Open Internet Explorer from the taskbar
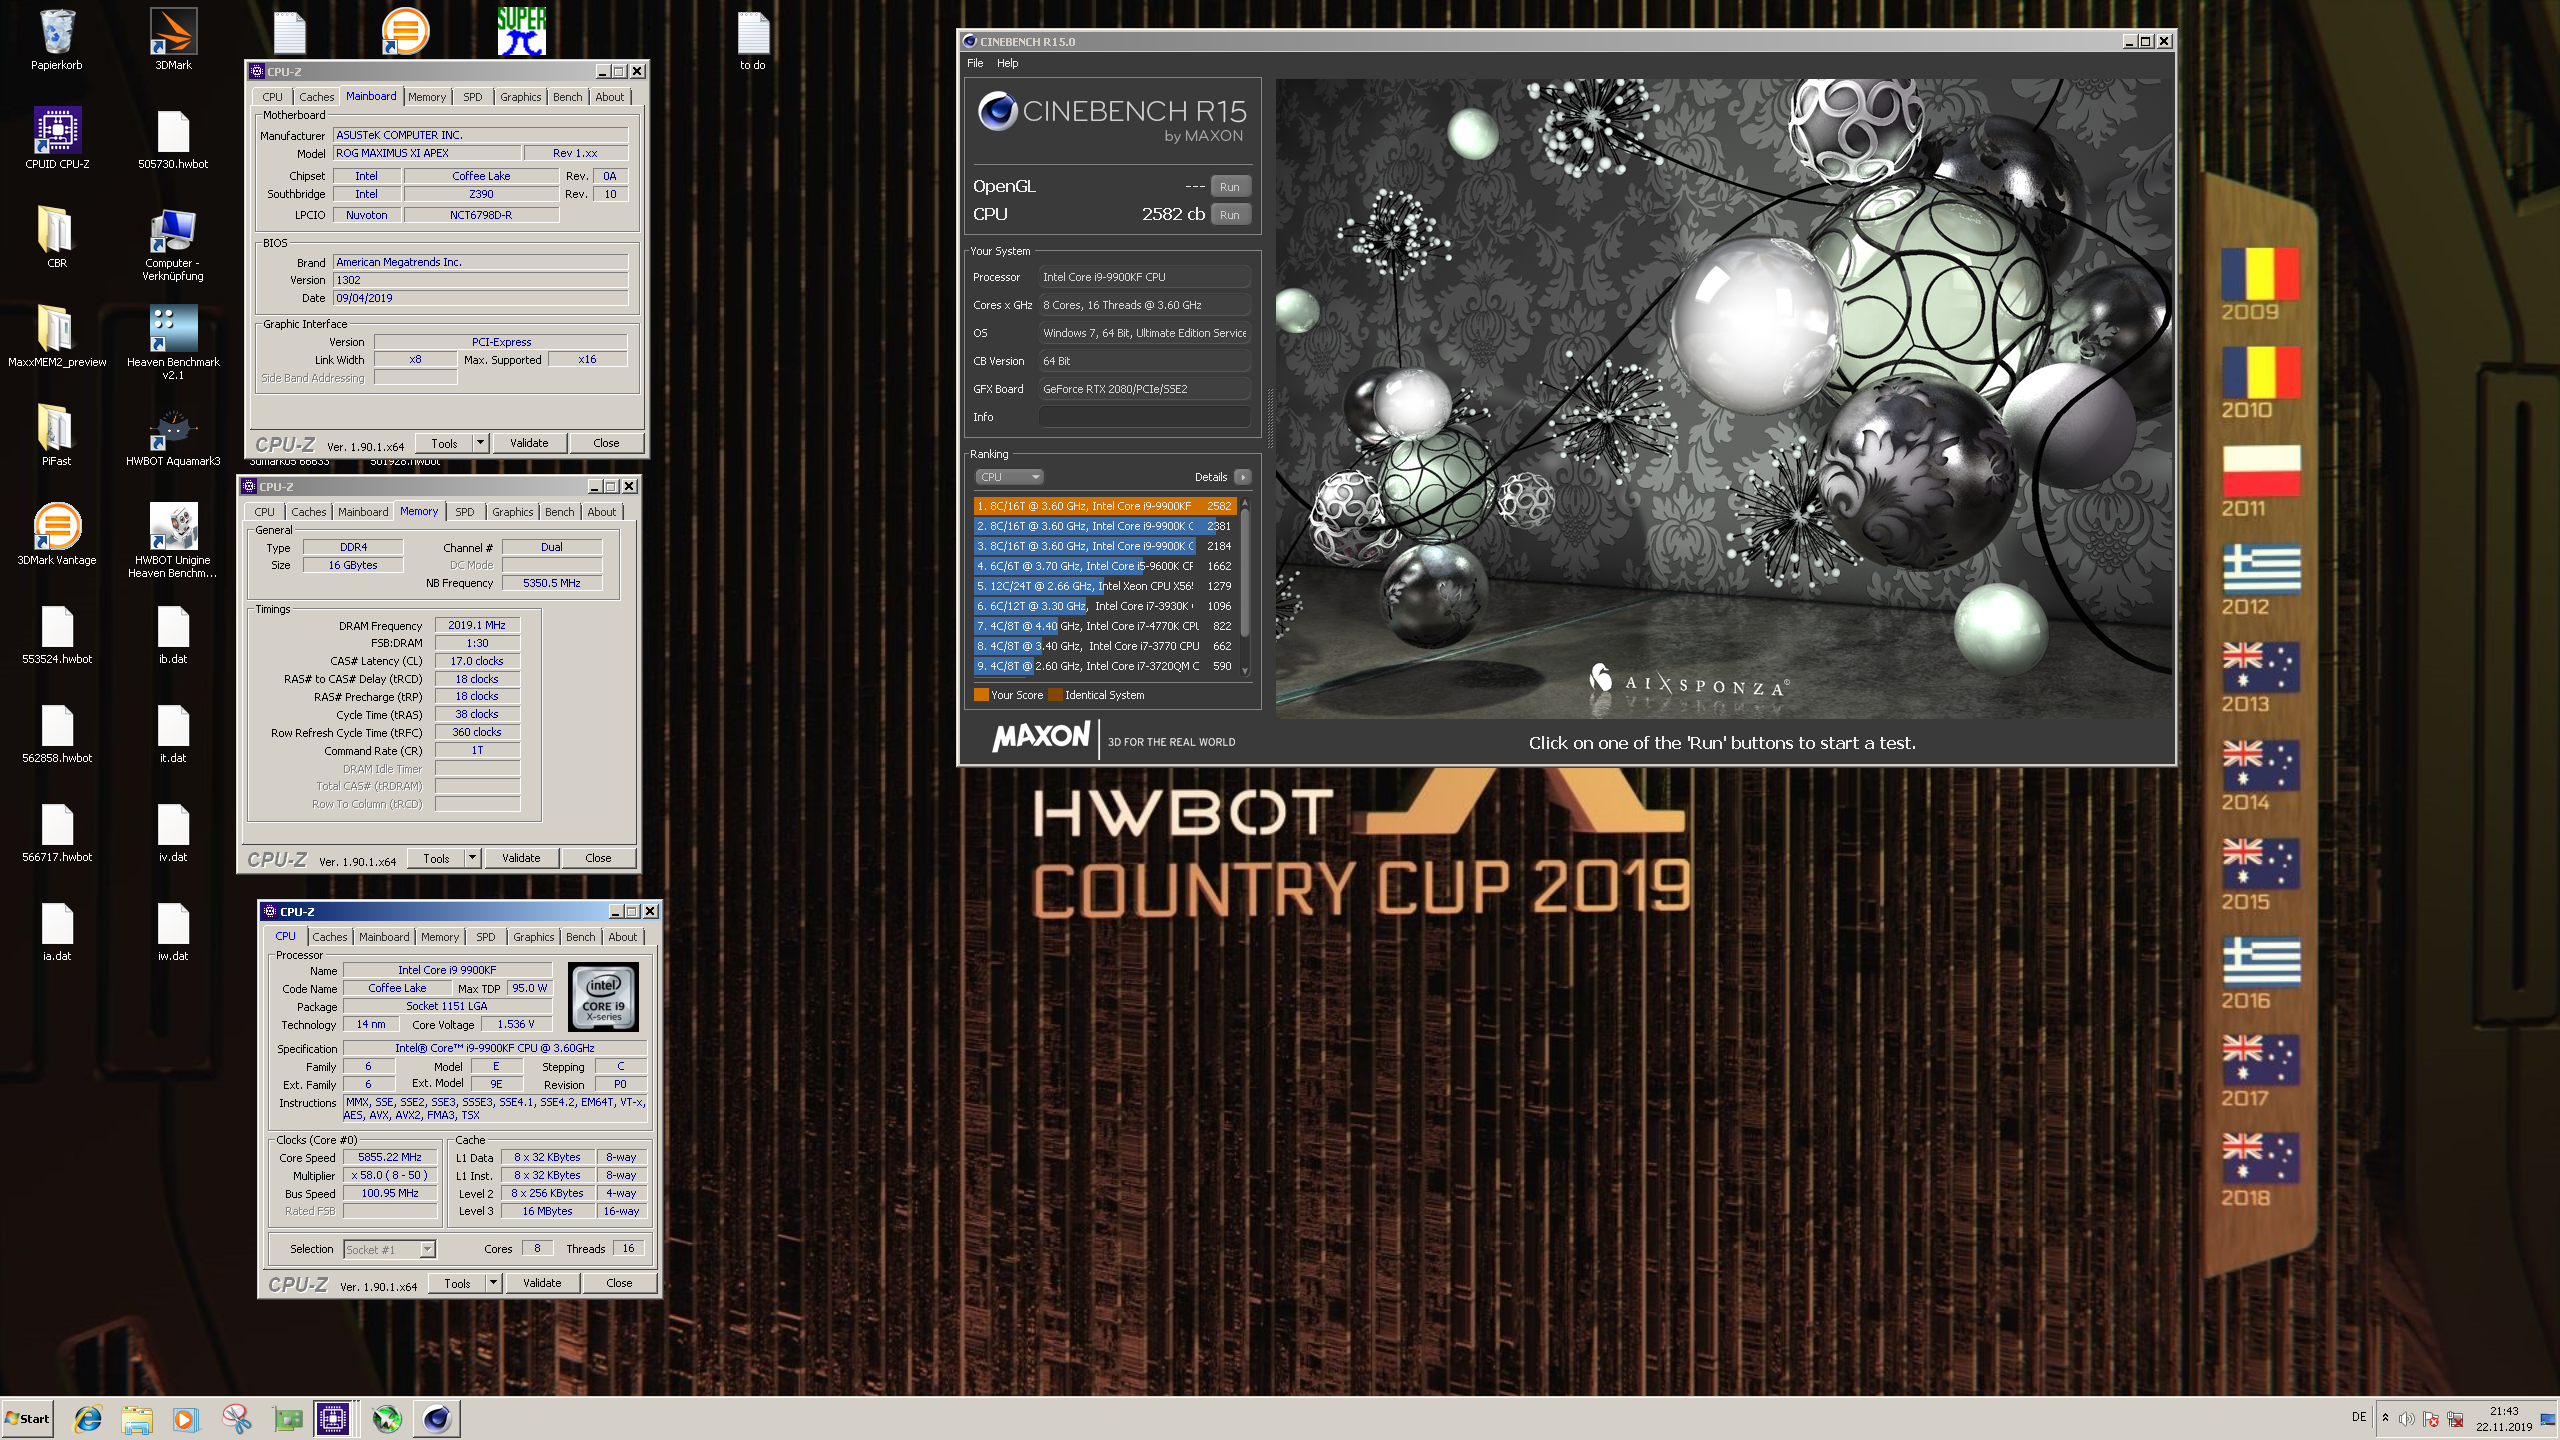This screenshot has width=2560, height=1440. 88,1418
